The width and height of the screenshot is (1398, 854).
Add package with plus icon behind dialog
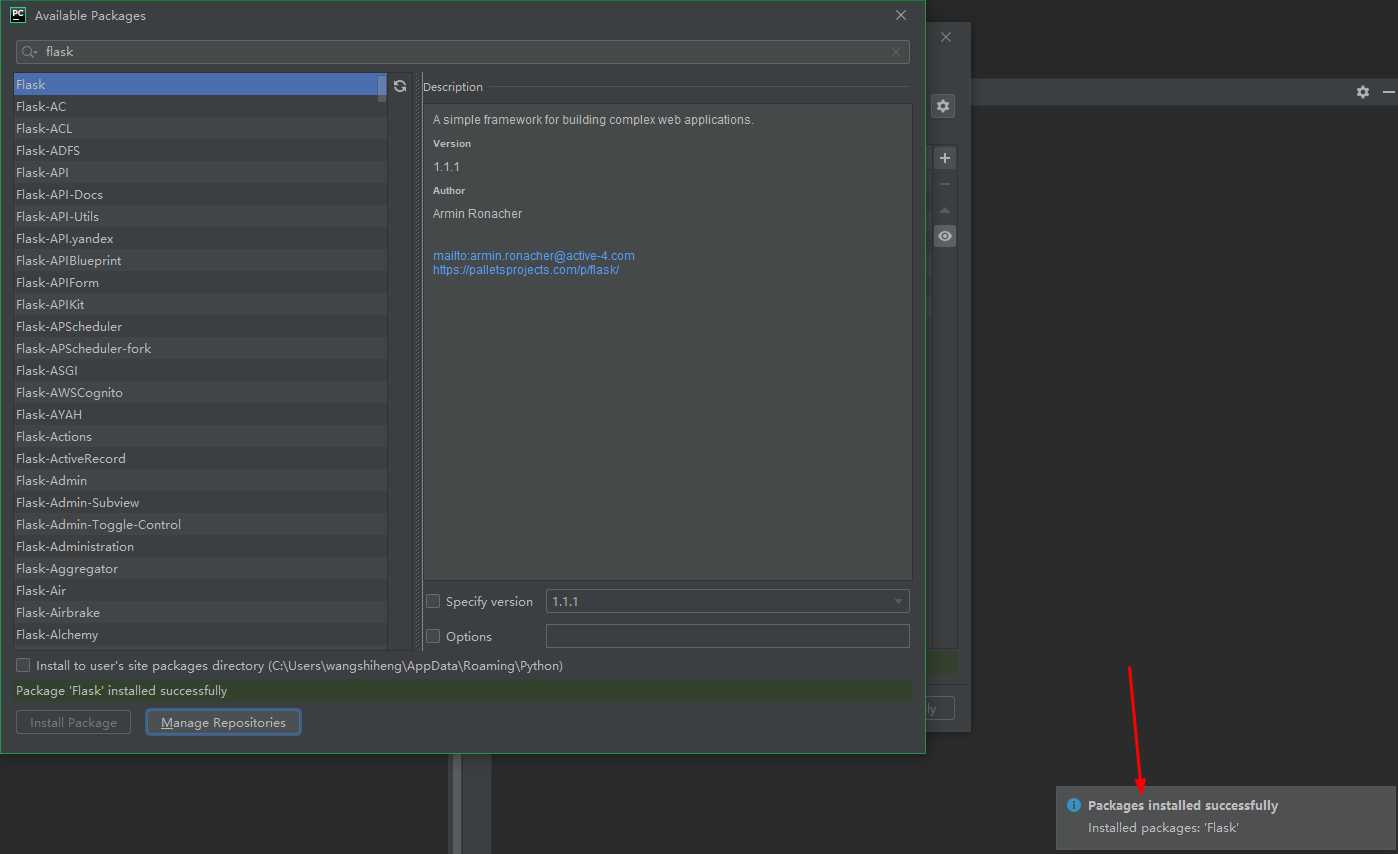coord(945,158)
